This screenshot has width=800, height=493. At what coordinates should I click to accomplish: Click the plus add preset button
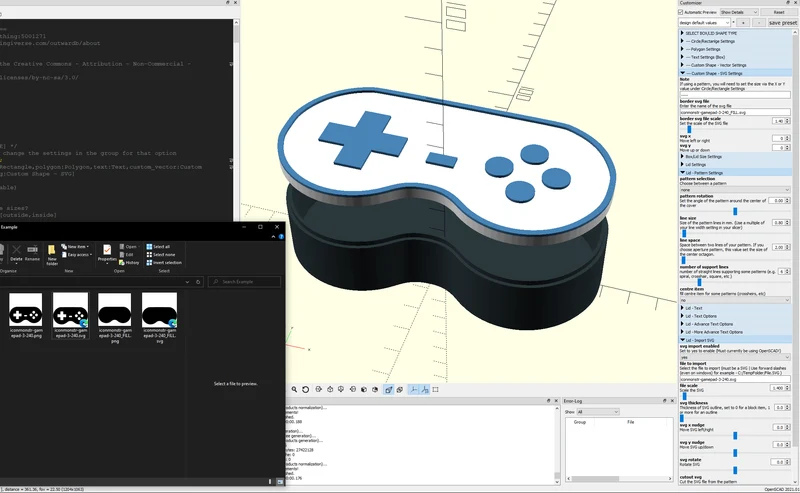743,23
